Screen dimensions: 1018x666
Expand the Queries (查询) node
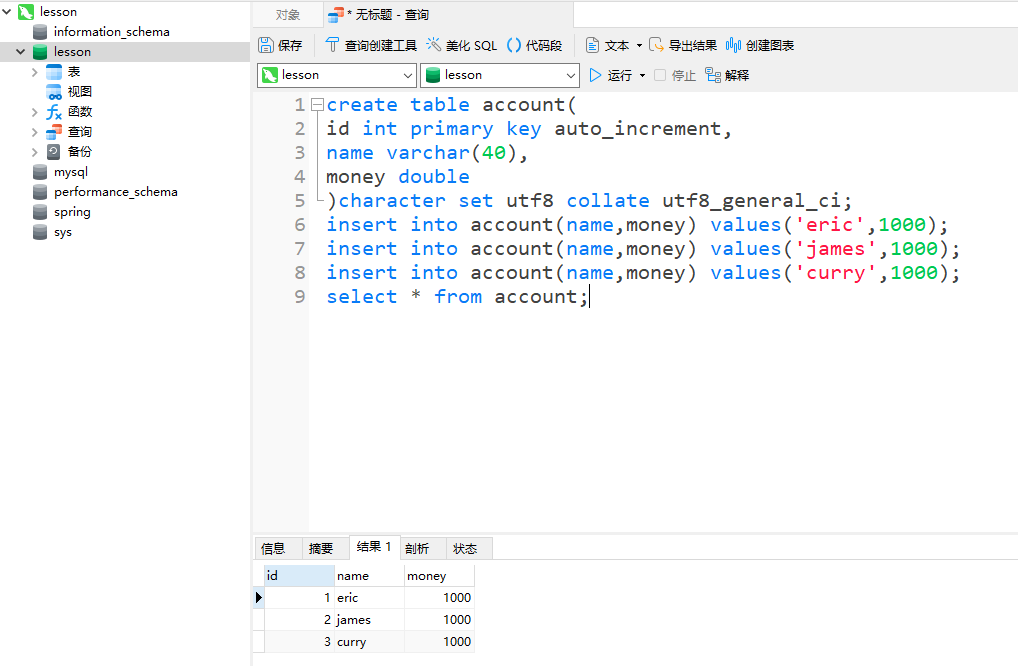pos(34,132)
